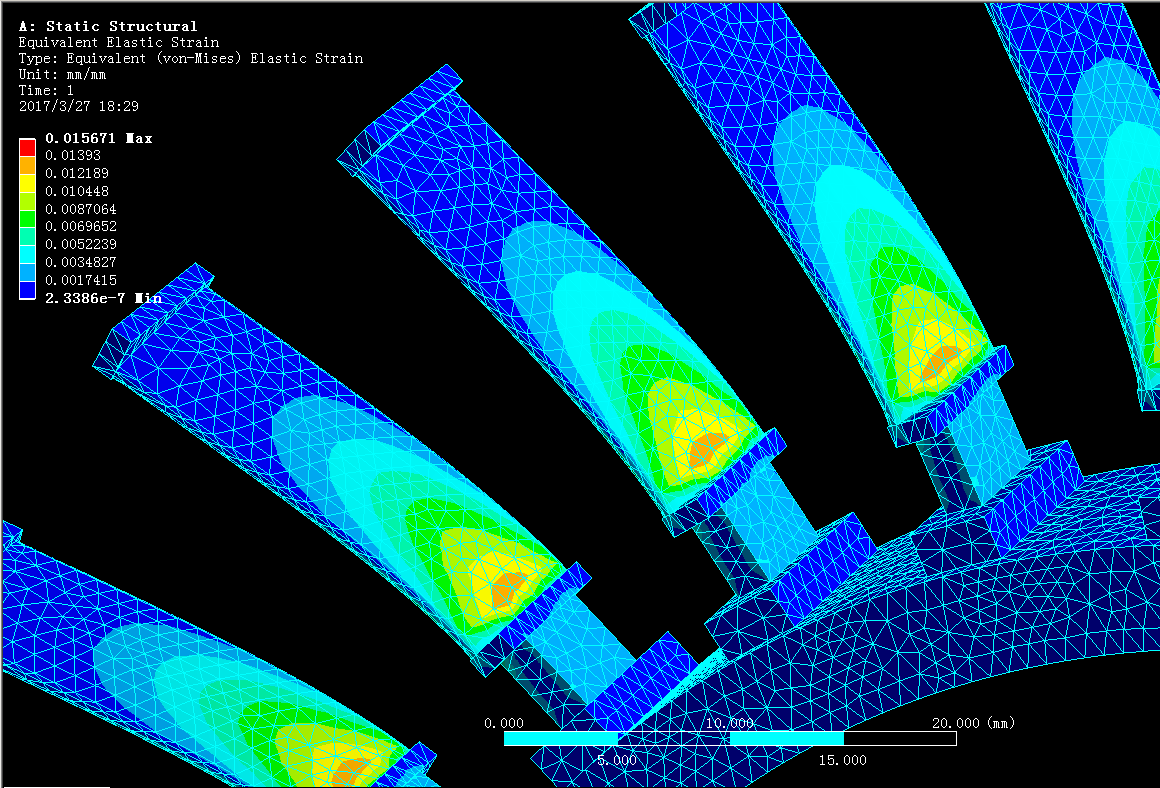Click the '0.0052239' legend value
This screenshot has width=1160, height=788.
pyautogui.click(x=81, y=244)
